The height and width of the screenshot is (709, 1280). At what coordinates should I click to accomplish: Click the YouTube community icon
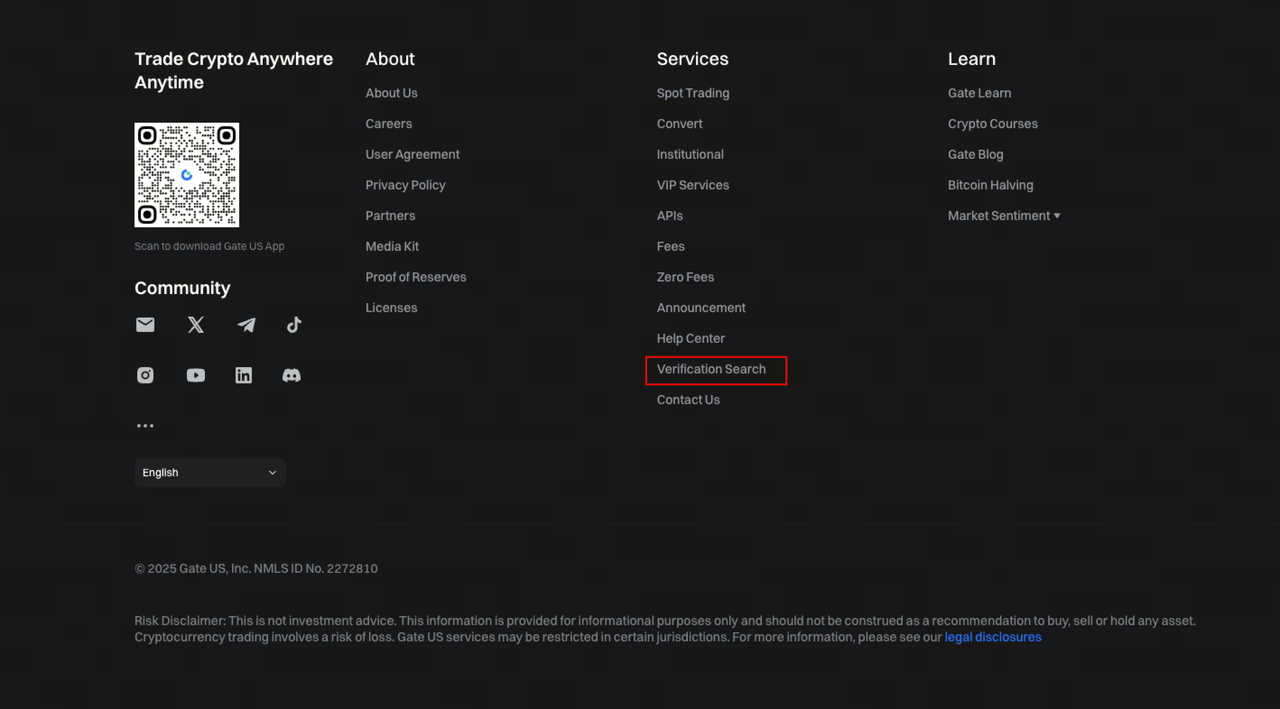coord(196,375)
